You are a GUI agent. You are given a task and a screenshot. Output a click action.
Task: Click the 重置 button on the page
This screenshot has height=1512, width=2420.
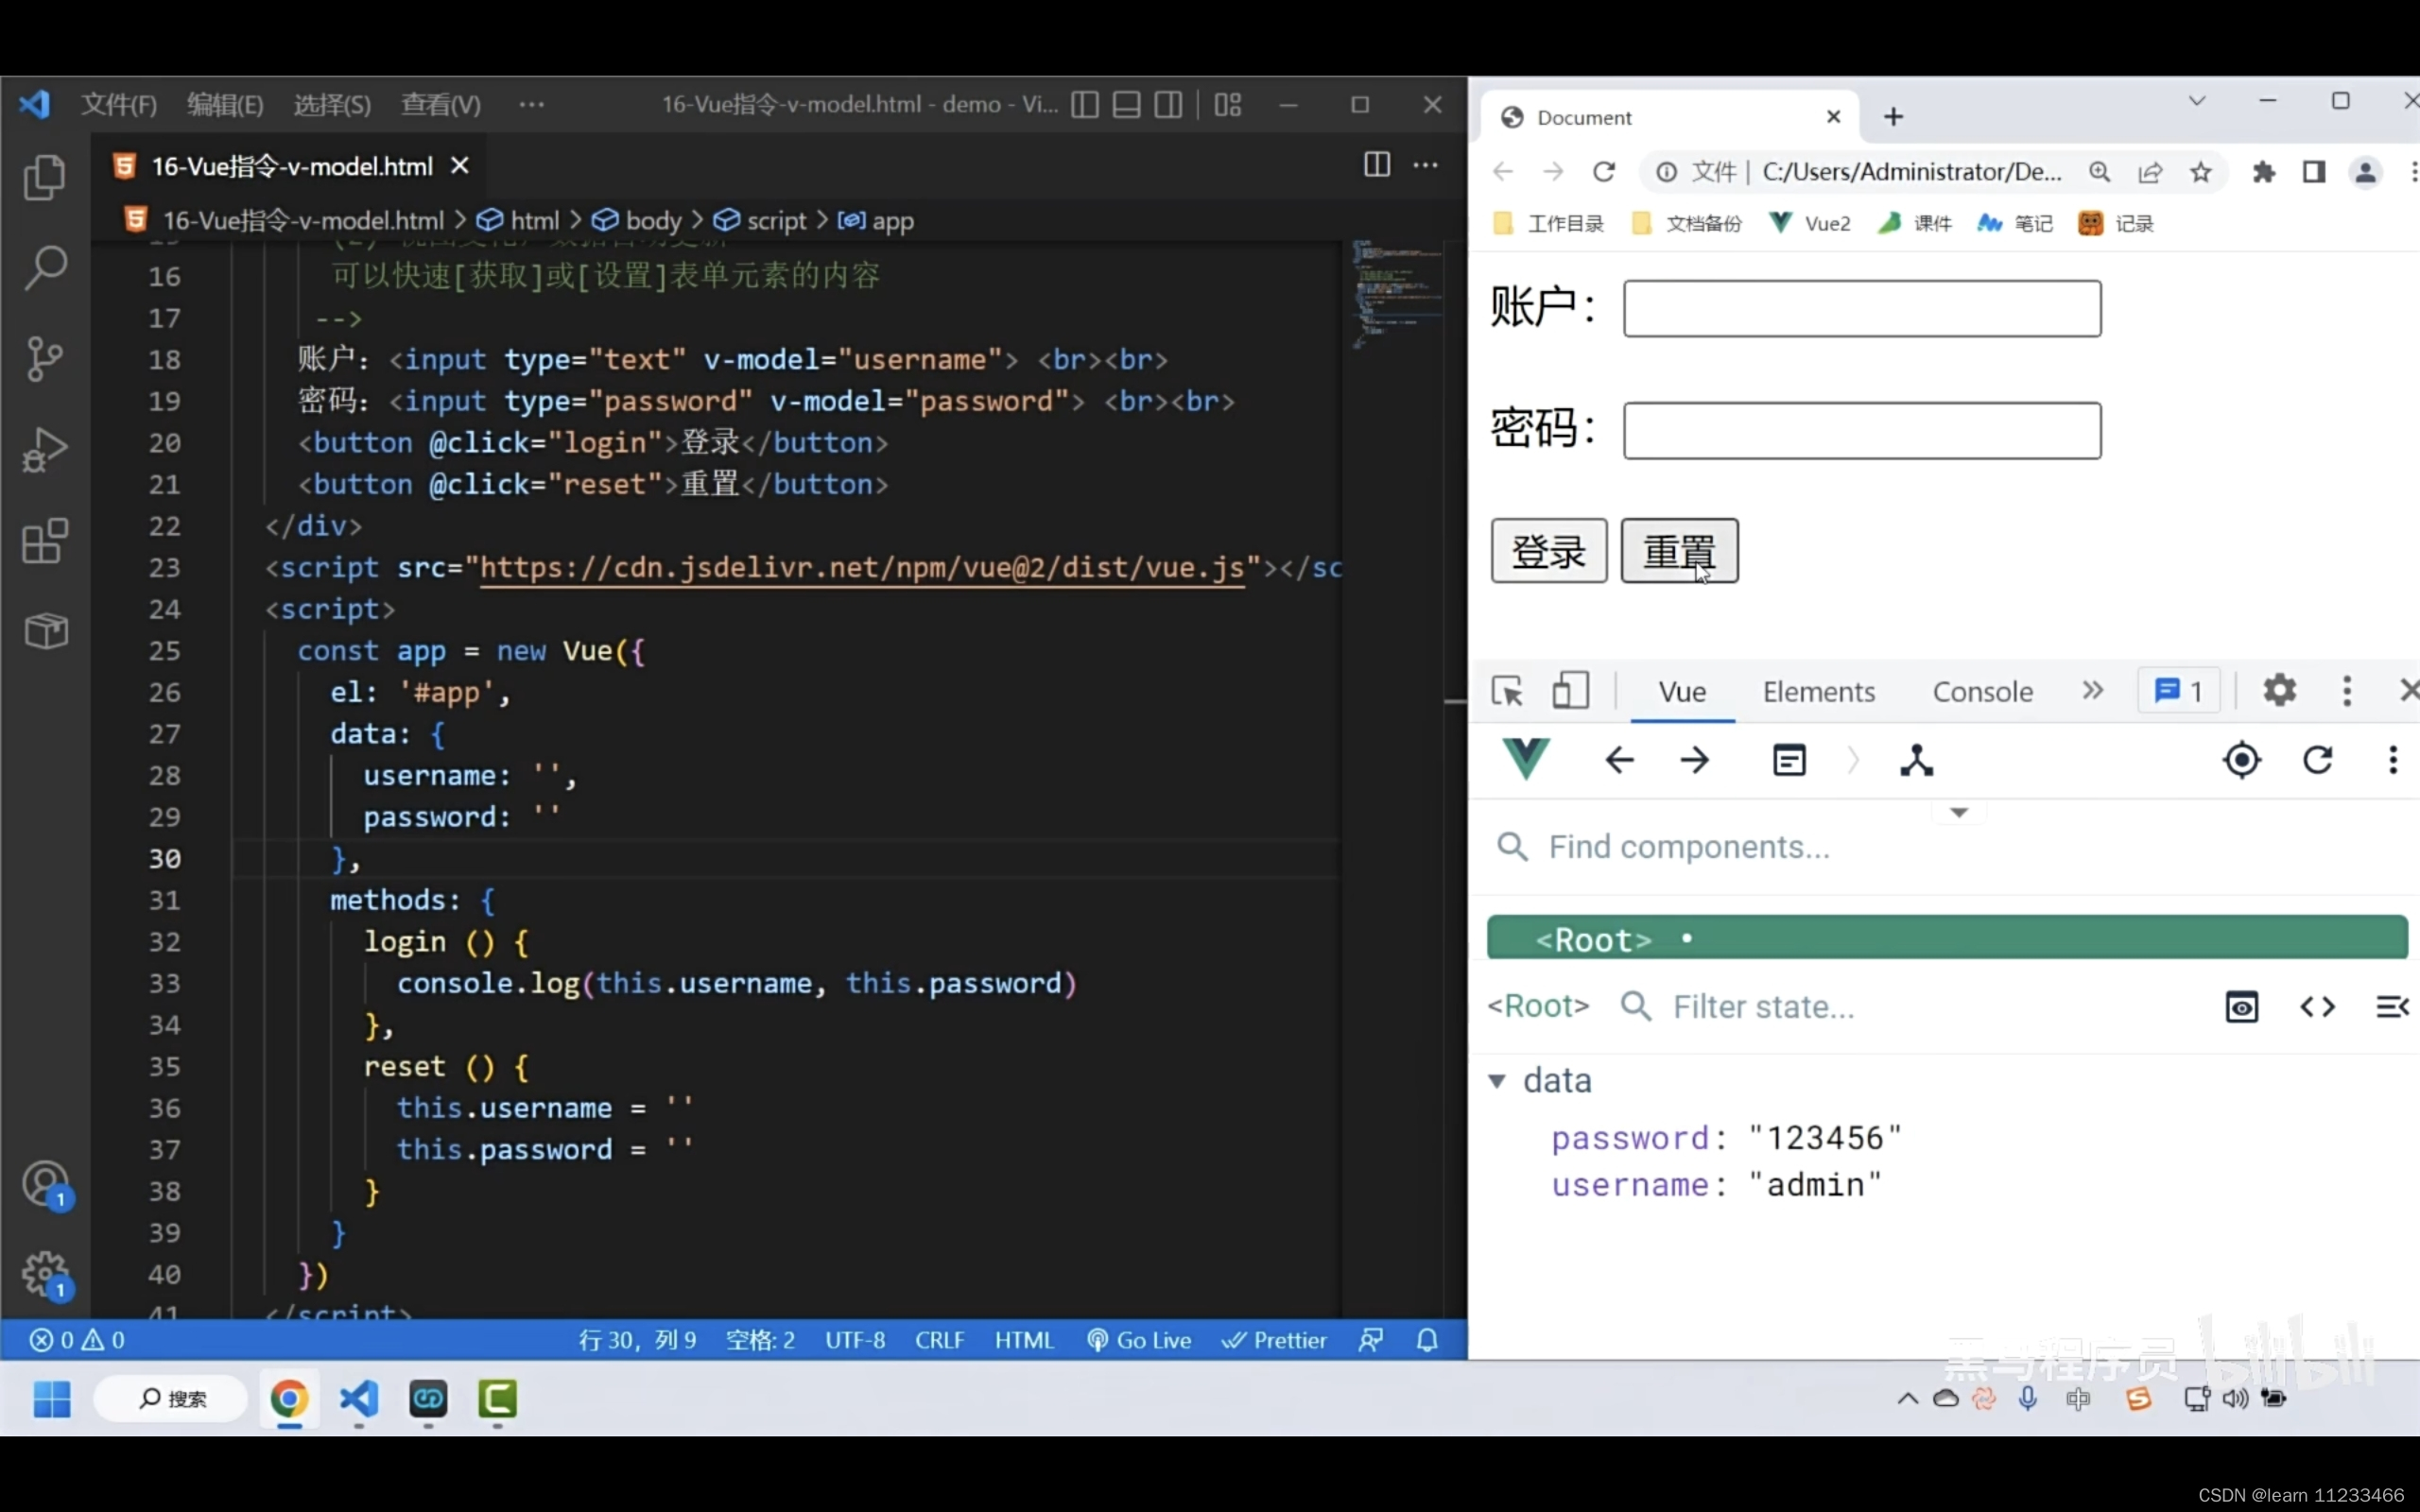pyautogui.click(x=1679, y=551)
